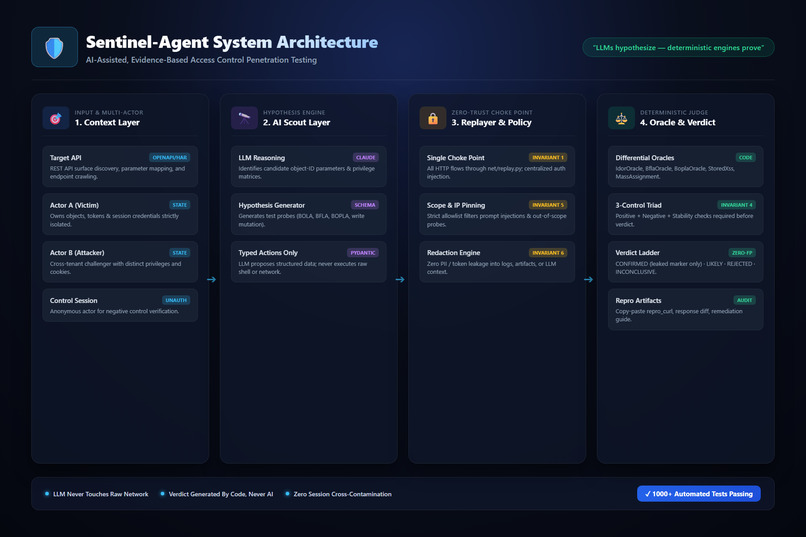Click the 'Target API' card title

pyautogui.click(x=65, y=158)
